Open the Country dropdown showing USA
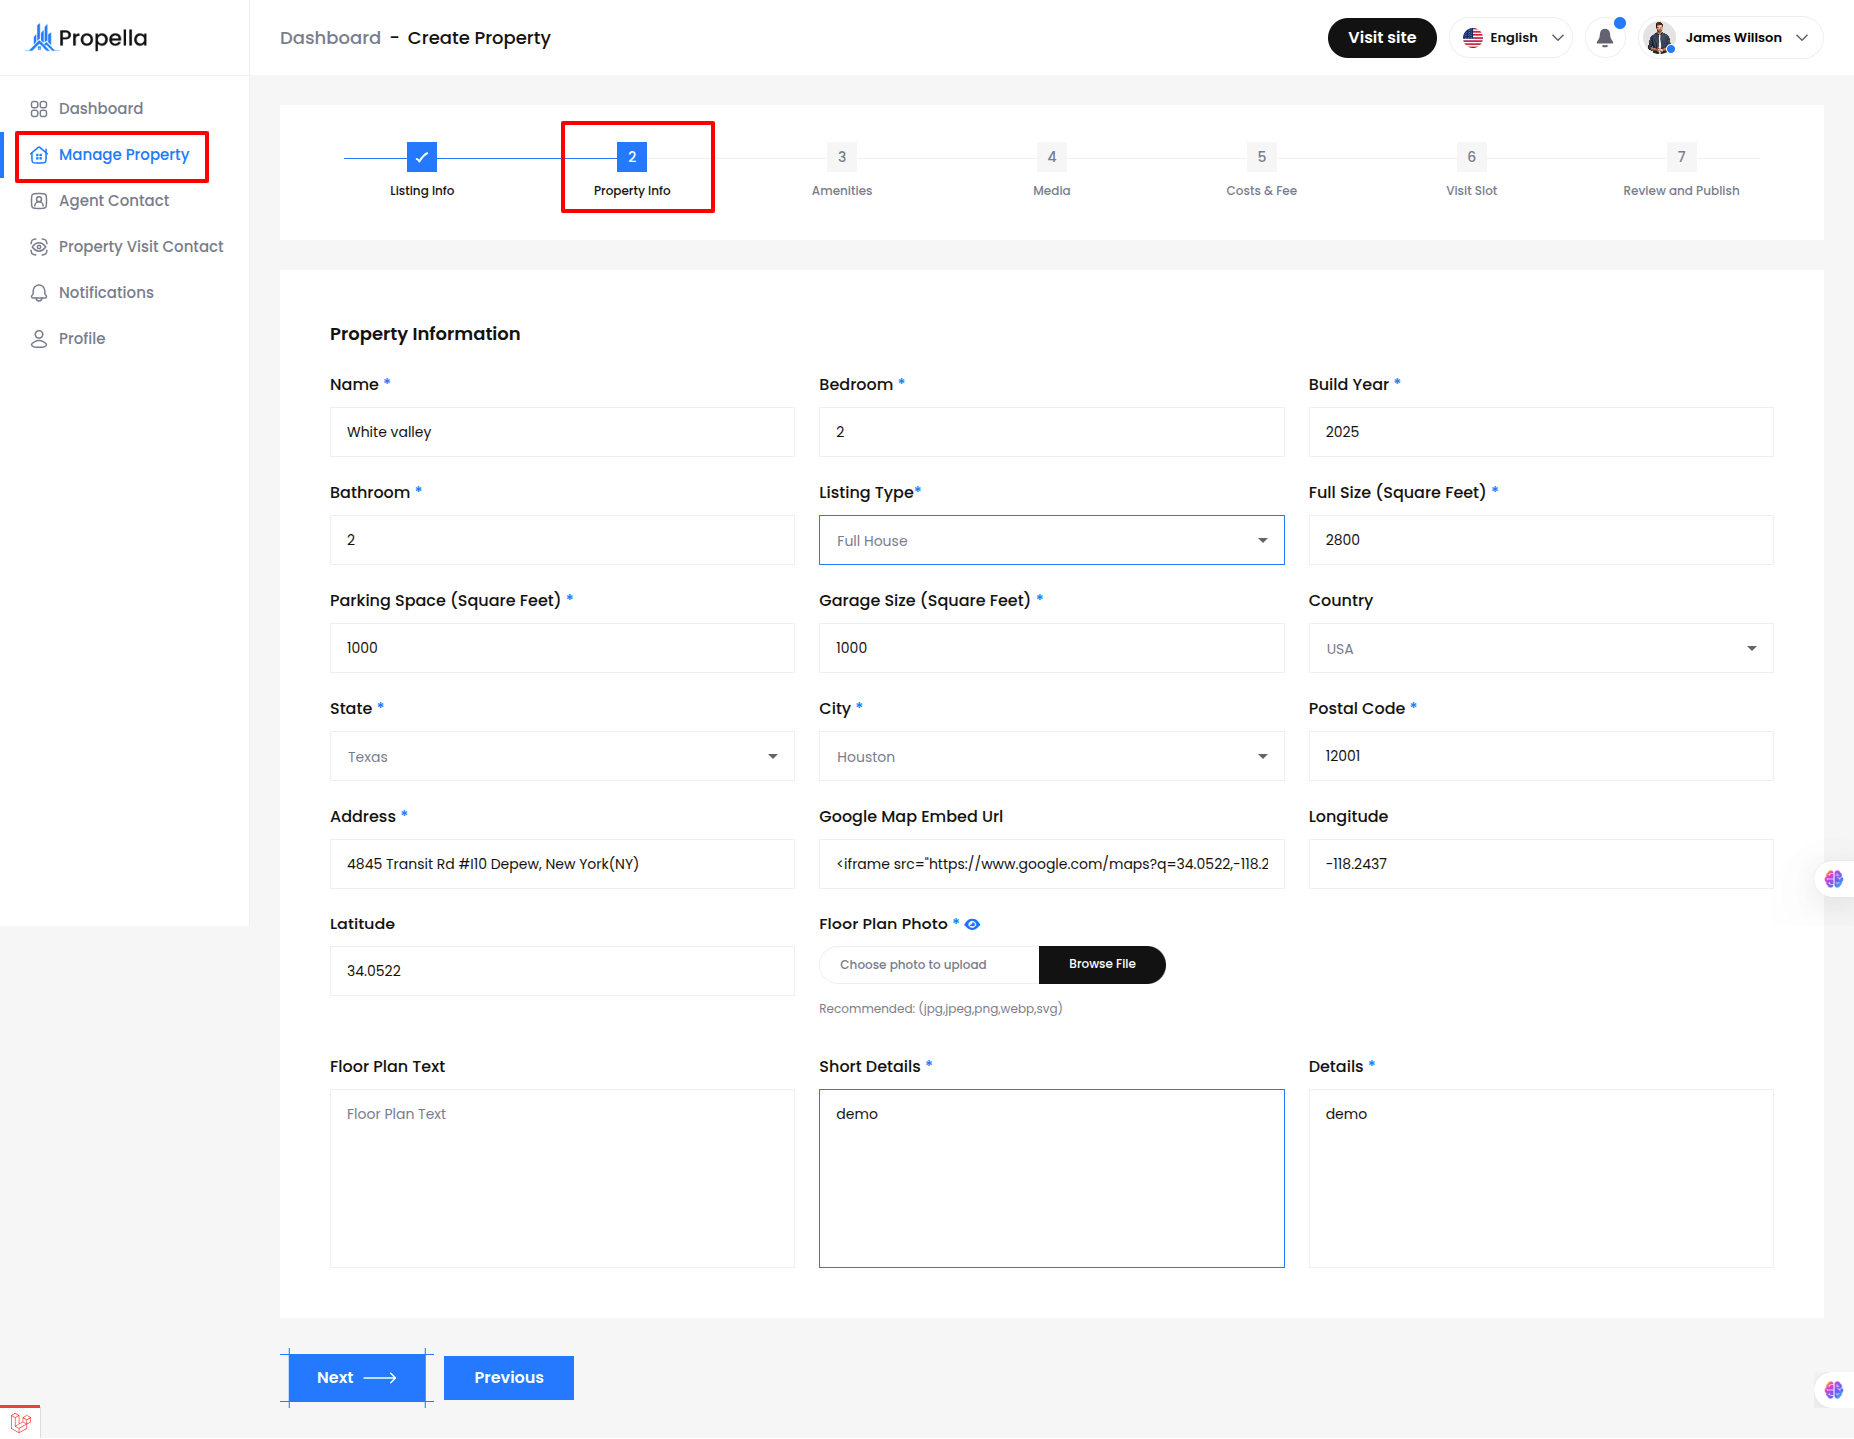The width and height of the screenshot is (1854, 1439). coord(1540,648)
